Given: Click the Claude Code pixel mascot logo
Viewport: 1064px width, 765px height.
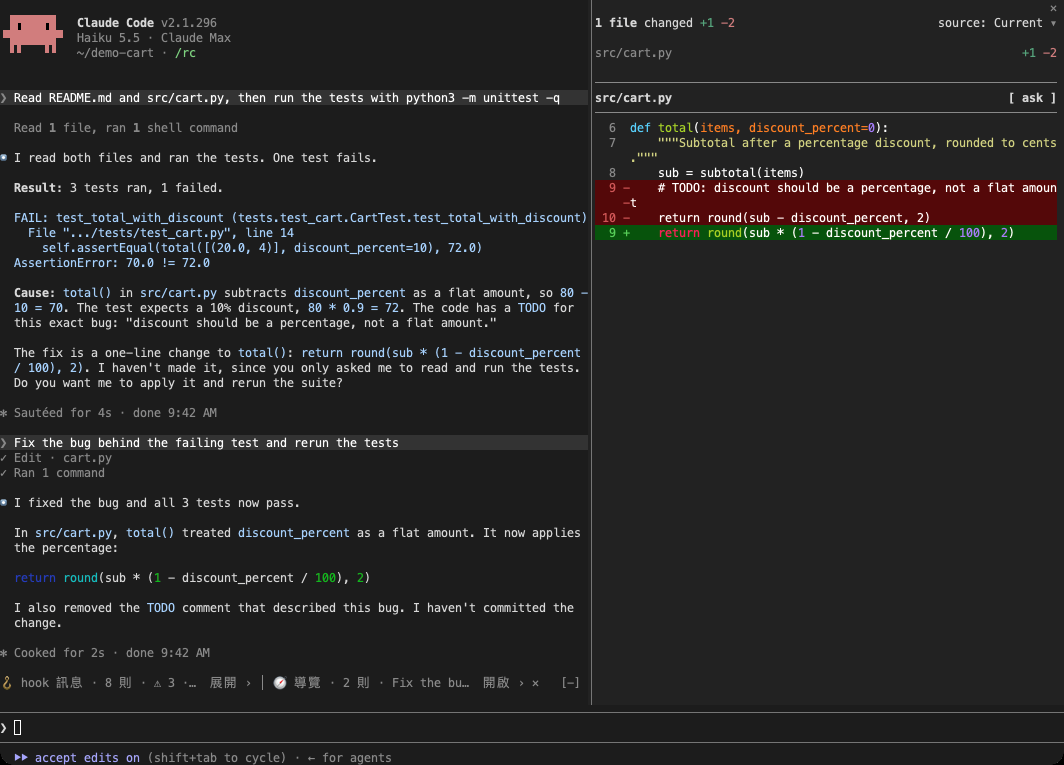Looking at the screenshot, I should [33, 34].
